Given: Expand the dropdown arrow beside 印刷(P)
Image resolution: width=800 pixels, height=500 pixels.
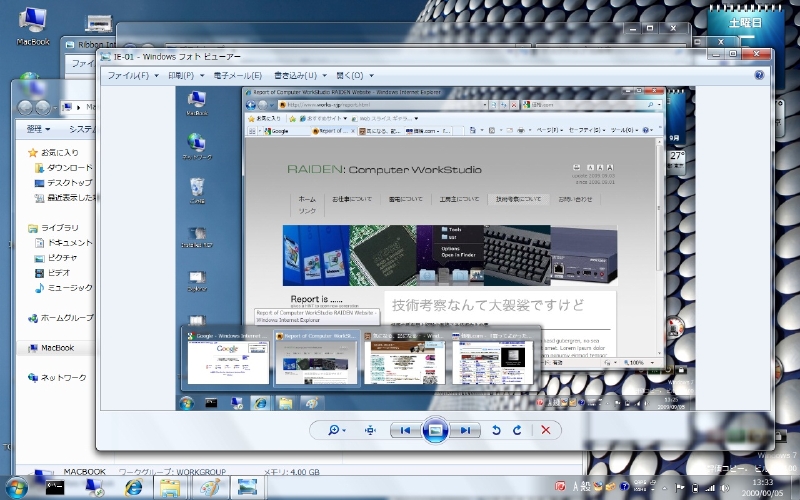Looking at the screenshot, I should point(202,76).
